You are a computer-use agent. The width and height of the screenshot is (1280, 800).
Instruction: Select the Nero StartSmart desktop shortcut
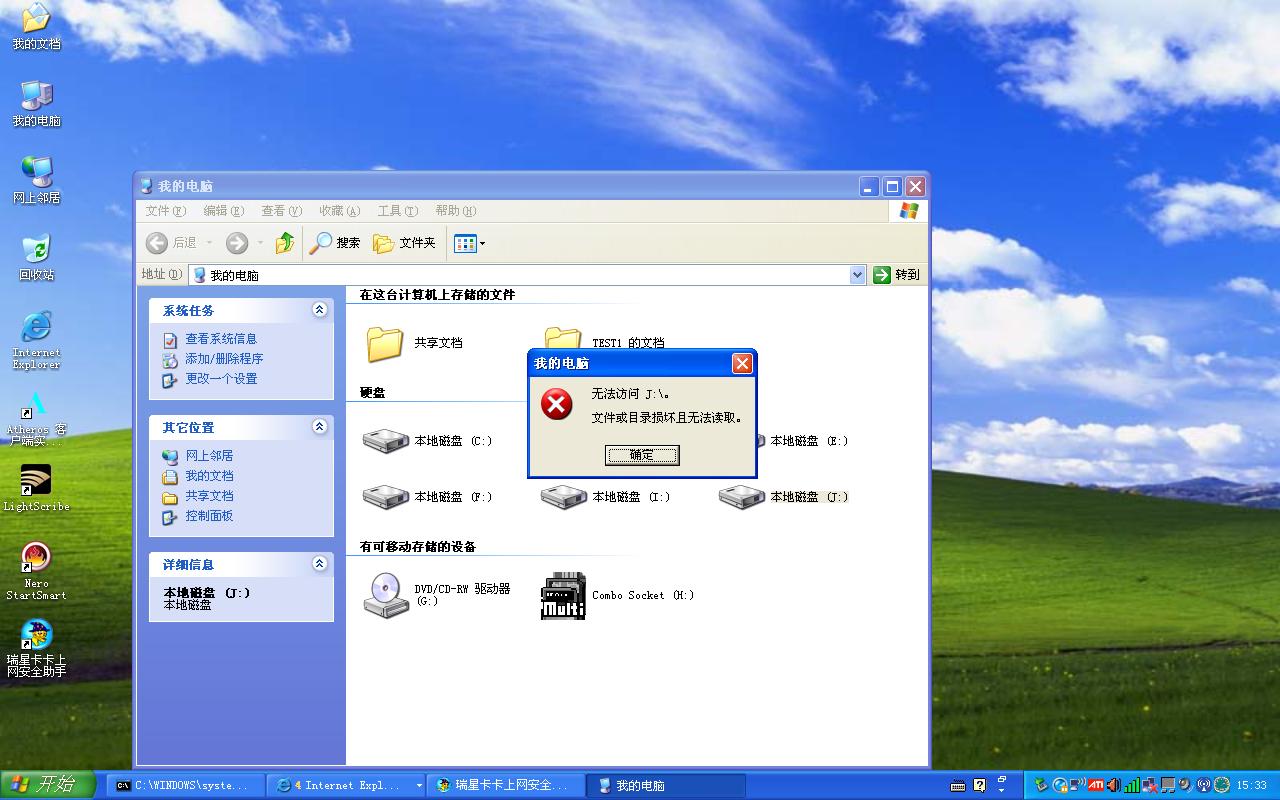[x=36, y=571]
